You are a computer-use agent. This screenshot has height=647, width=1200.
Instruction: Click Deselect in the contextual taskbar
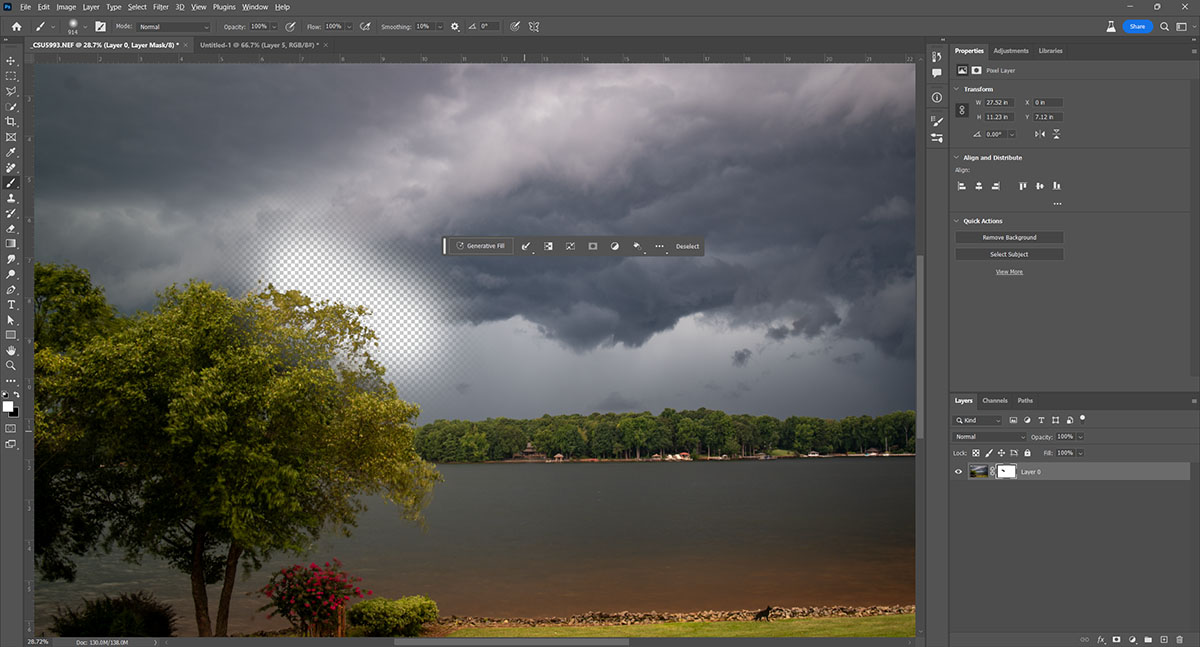point(687,246)
